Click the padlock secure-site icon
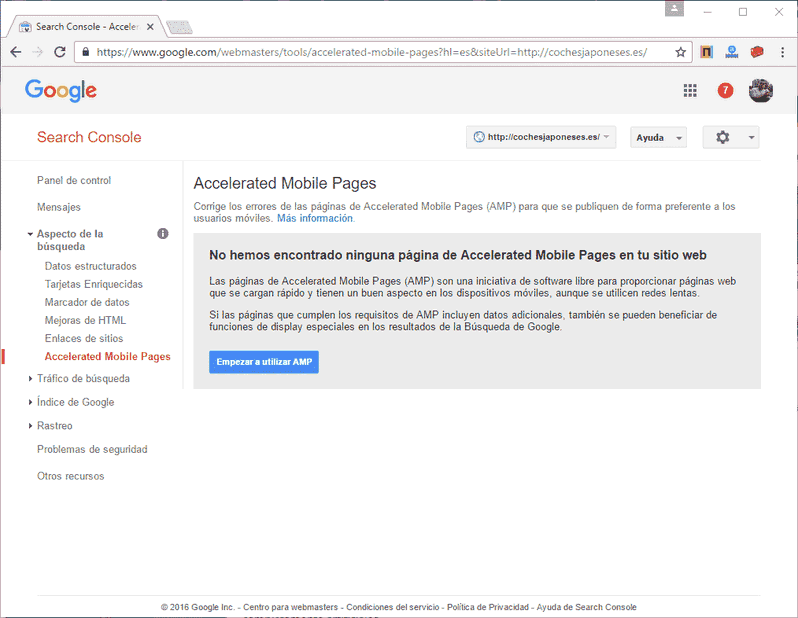 [86, 52]
